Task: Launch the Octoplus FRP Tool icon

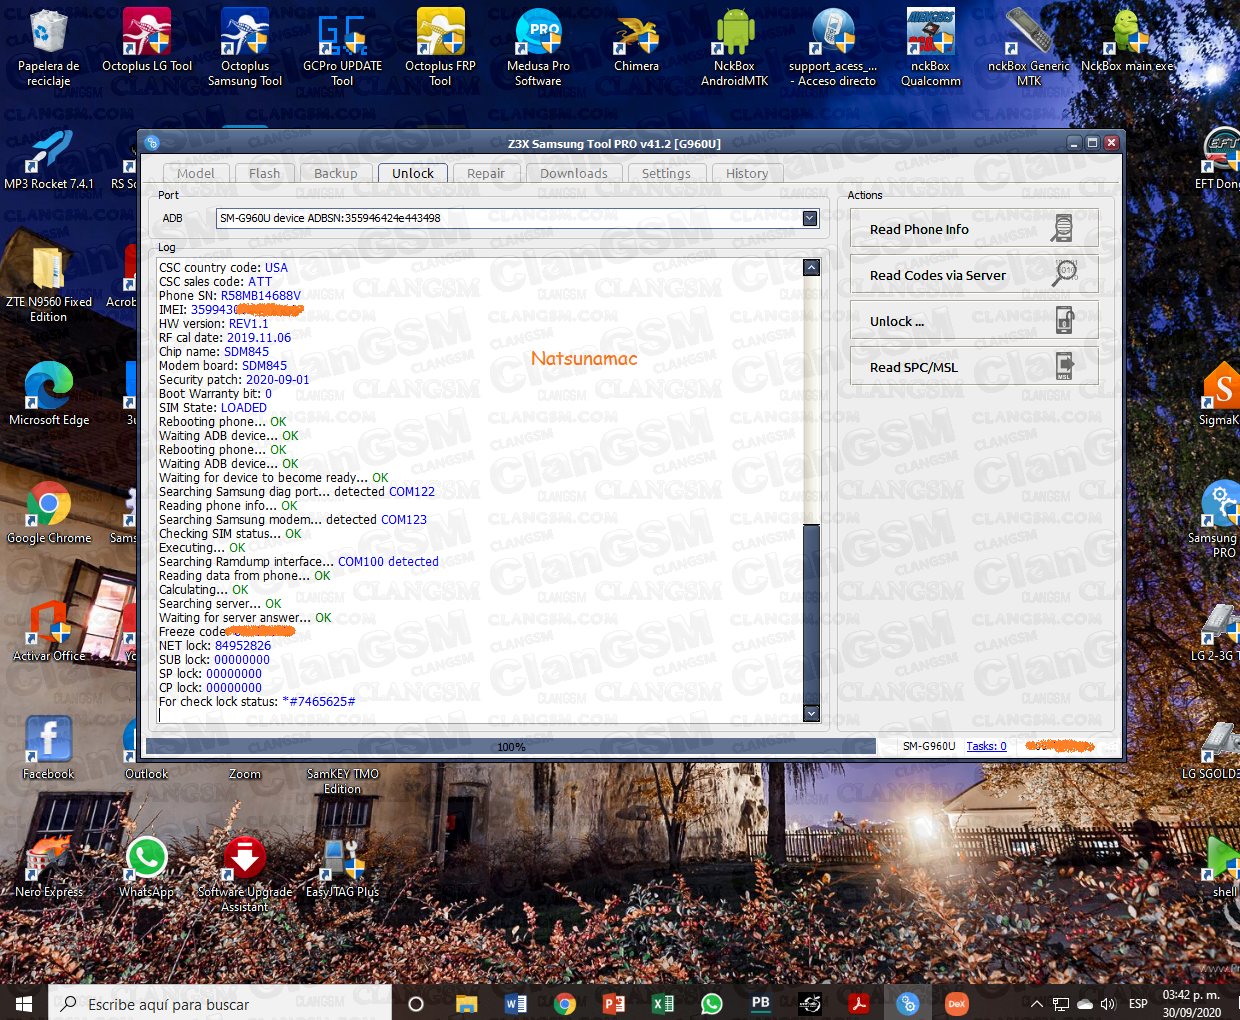Action: tap(440, 47)
